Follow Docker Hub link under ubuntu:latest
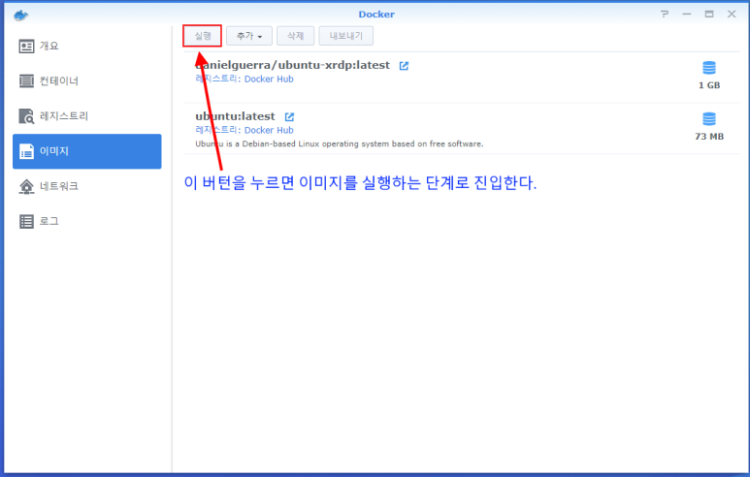The height and width of the screenshot is (477, 750). point(269,130)
